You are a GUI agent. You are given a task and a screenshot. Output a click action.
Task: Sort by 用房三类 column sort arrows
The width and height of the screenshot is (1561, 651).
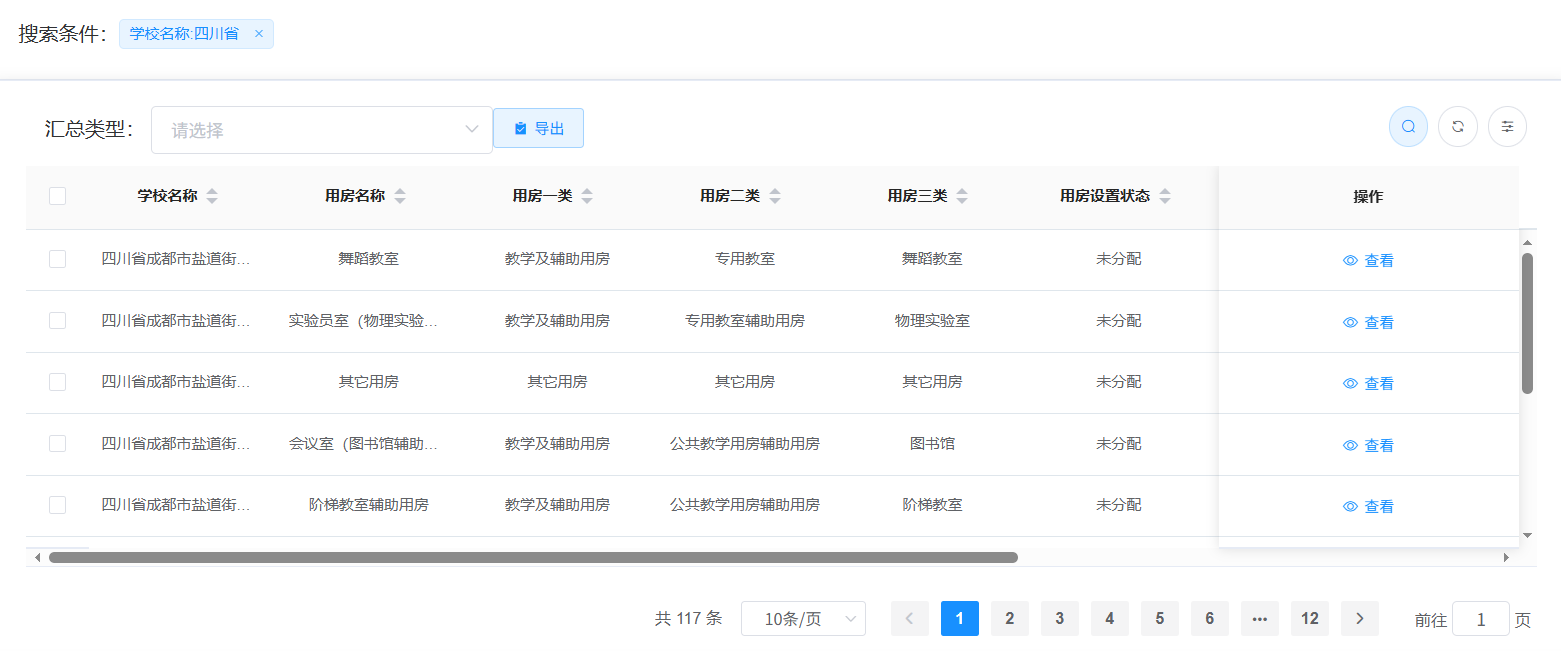962,197
